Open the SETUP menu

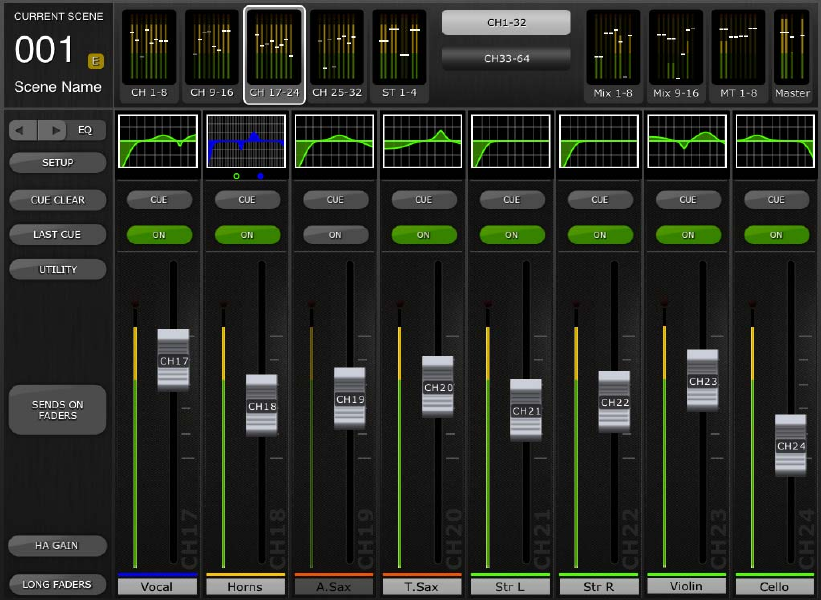(57, 162)
